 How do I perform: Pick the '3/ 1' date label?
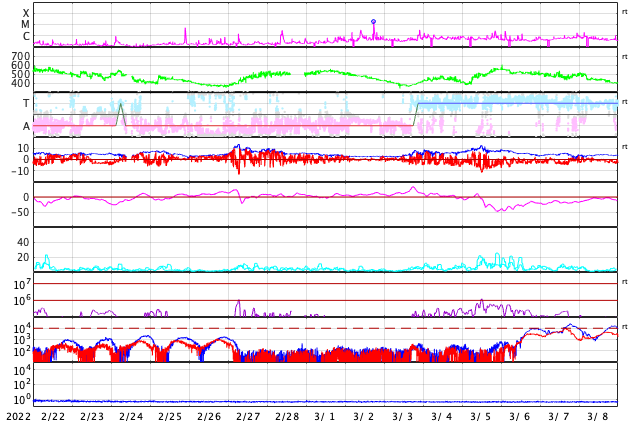(325, 417)
